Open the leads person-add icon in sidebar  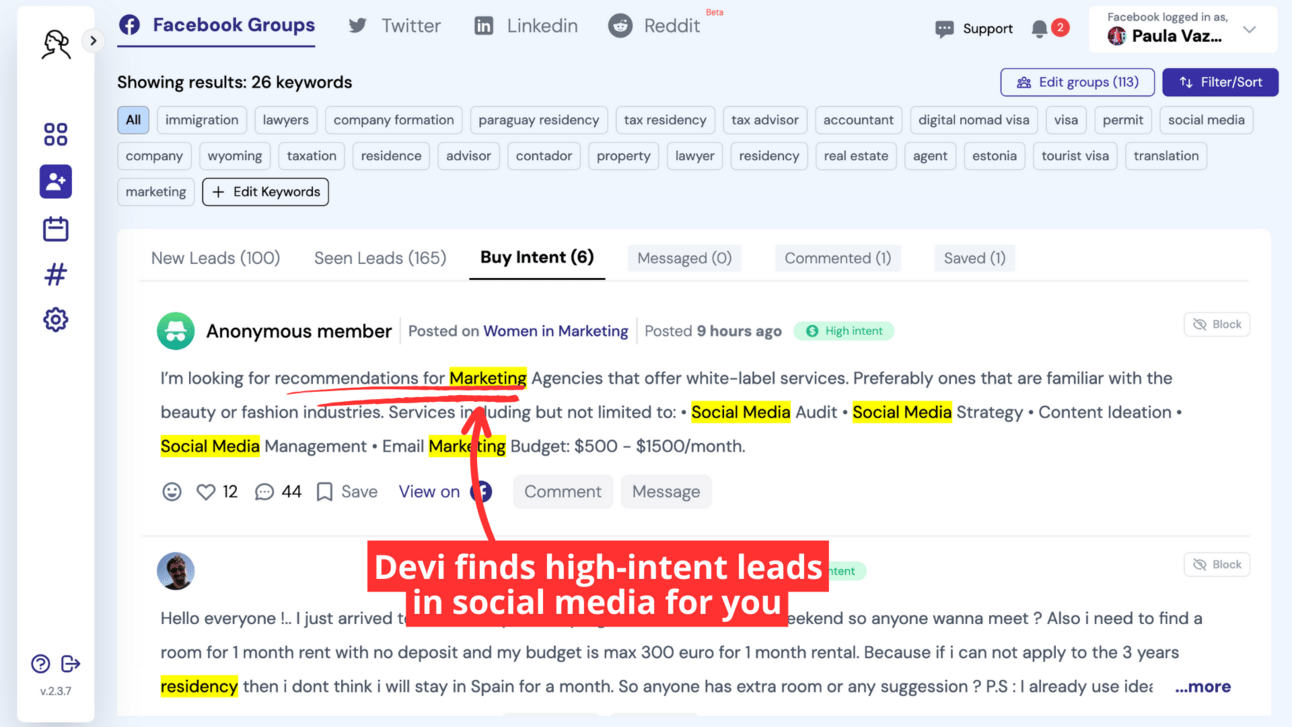(56, 181)
